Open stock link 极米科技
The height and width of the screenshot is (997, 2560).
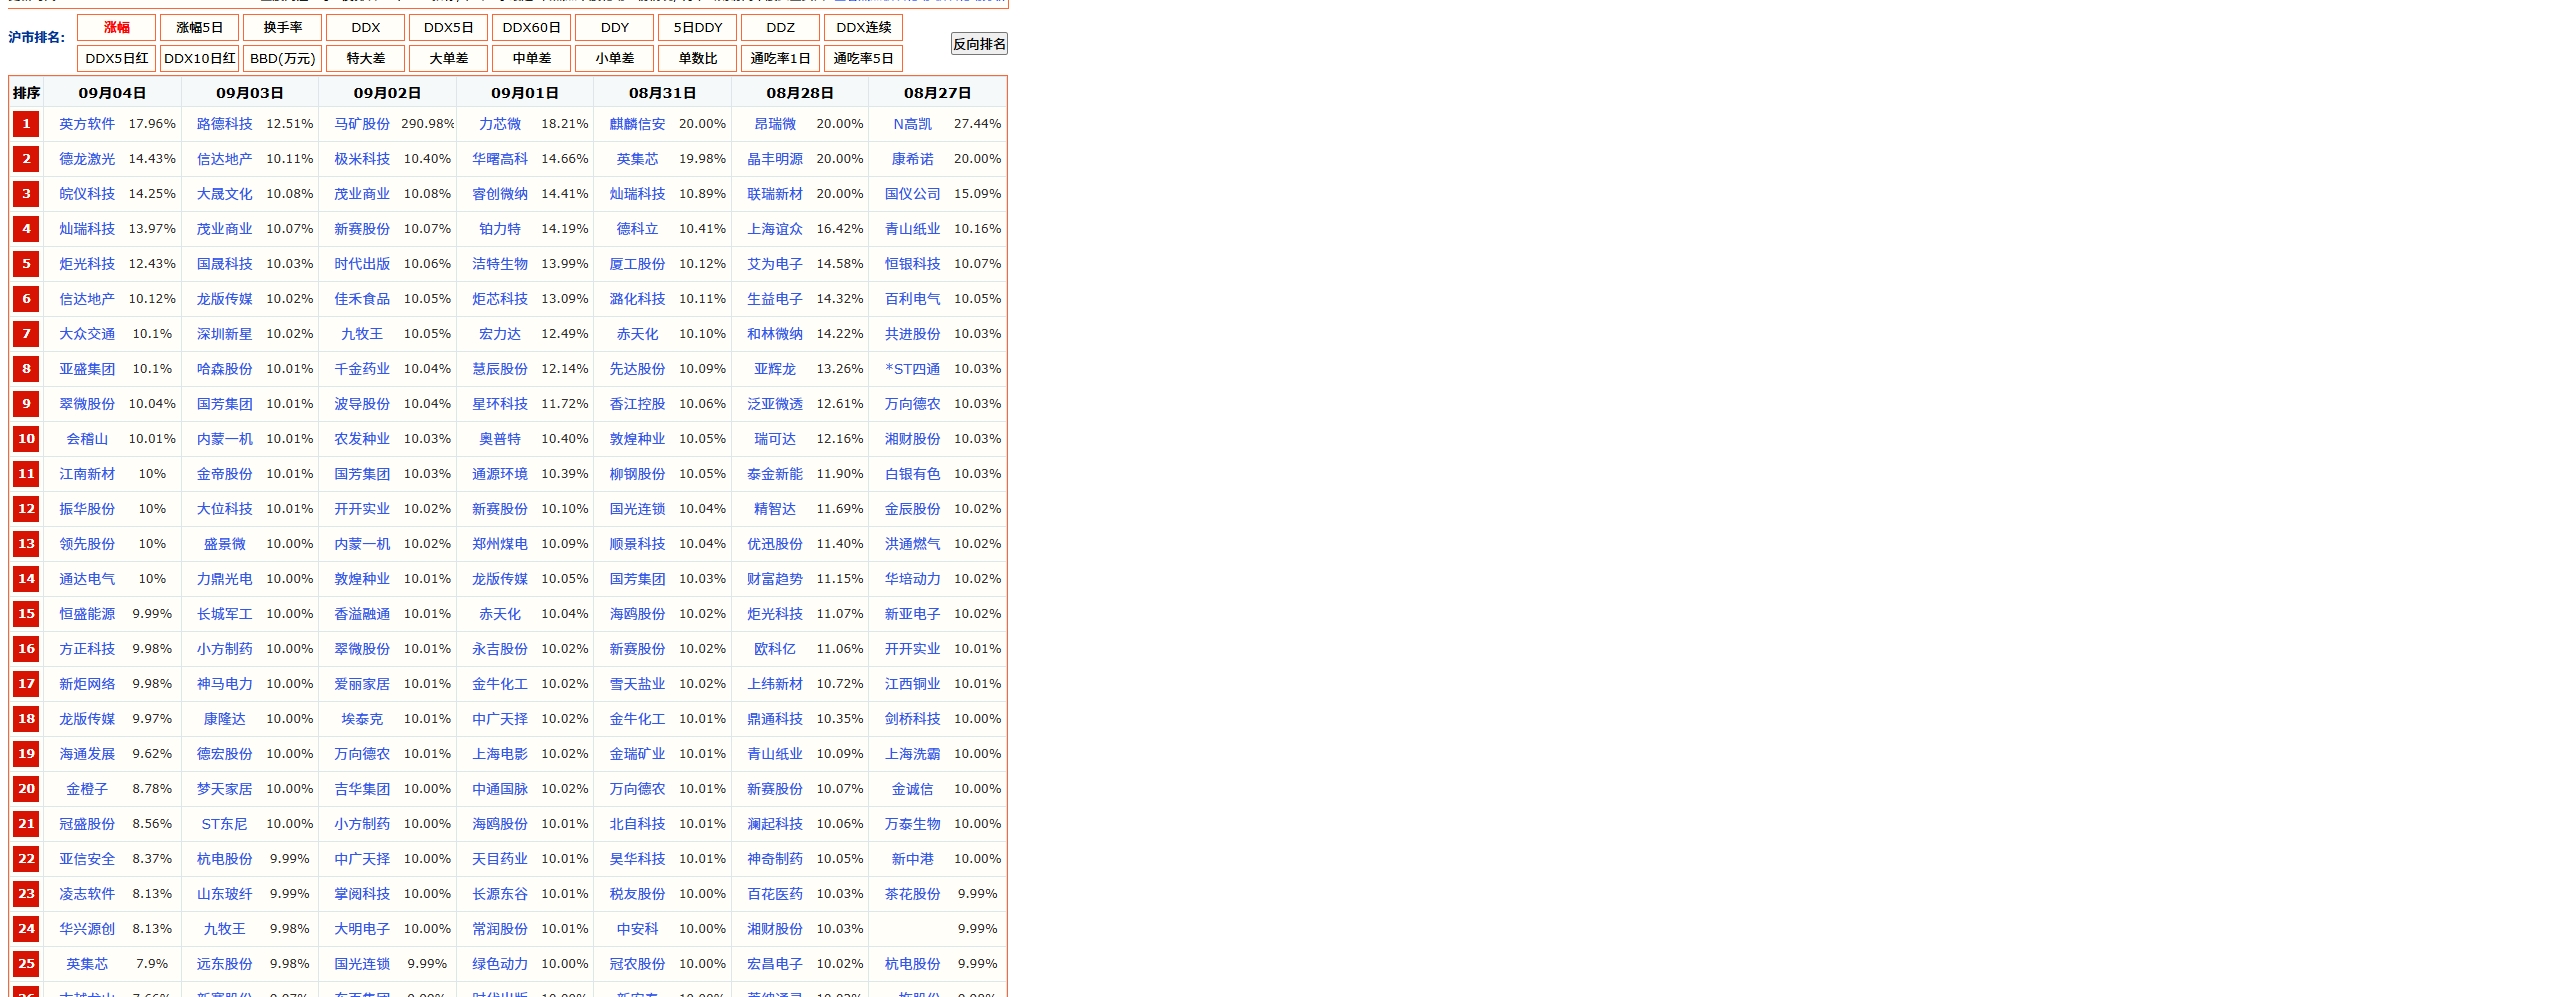coord(362,159)
